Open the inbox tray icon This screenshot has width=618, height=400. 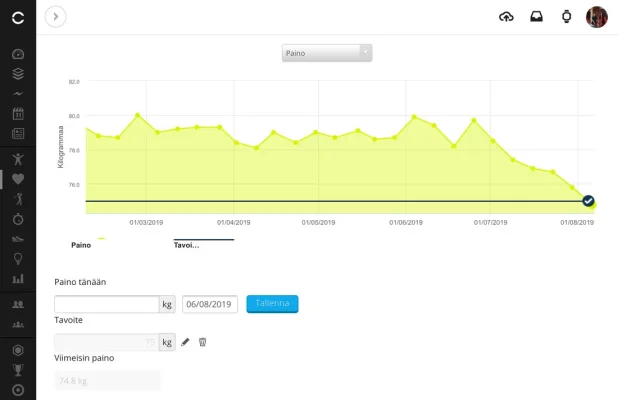(537, 16)
